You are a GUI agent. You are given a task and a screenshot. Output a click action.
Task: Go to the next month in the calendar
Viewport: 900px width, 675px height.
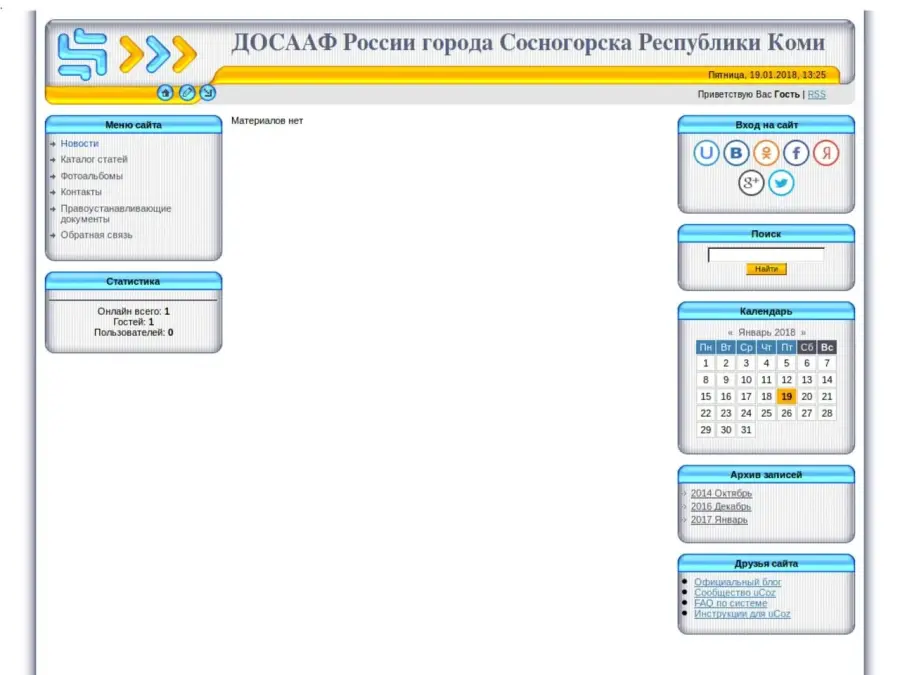point(803,332)
